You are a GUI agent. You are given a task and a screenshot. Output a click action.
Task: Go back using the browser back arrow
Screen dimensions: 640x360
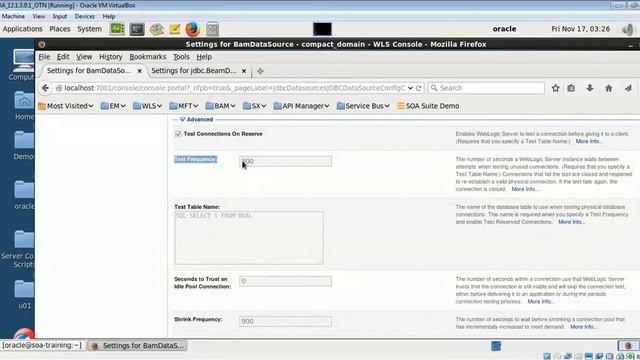coord(45,88)
